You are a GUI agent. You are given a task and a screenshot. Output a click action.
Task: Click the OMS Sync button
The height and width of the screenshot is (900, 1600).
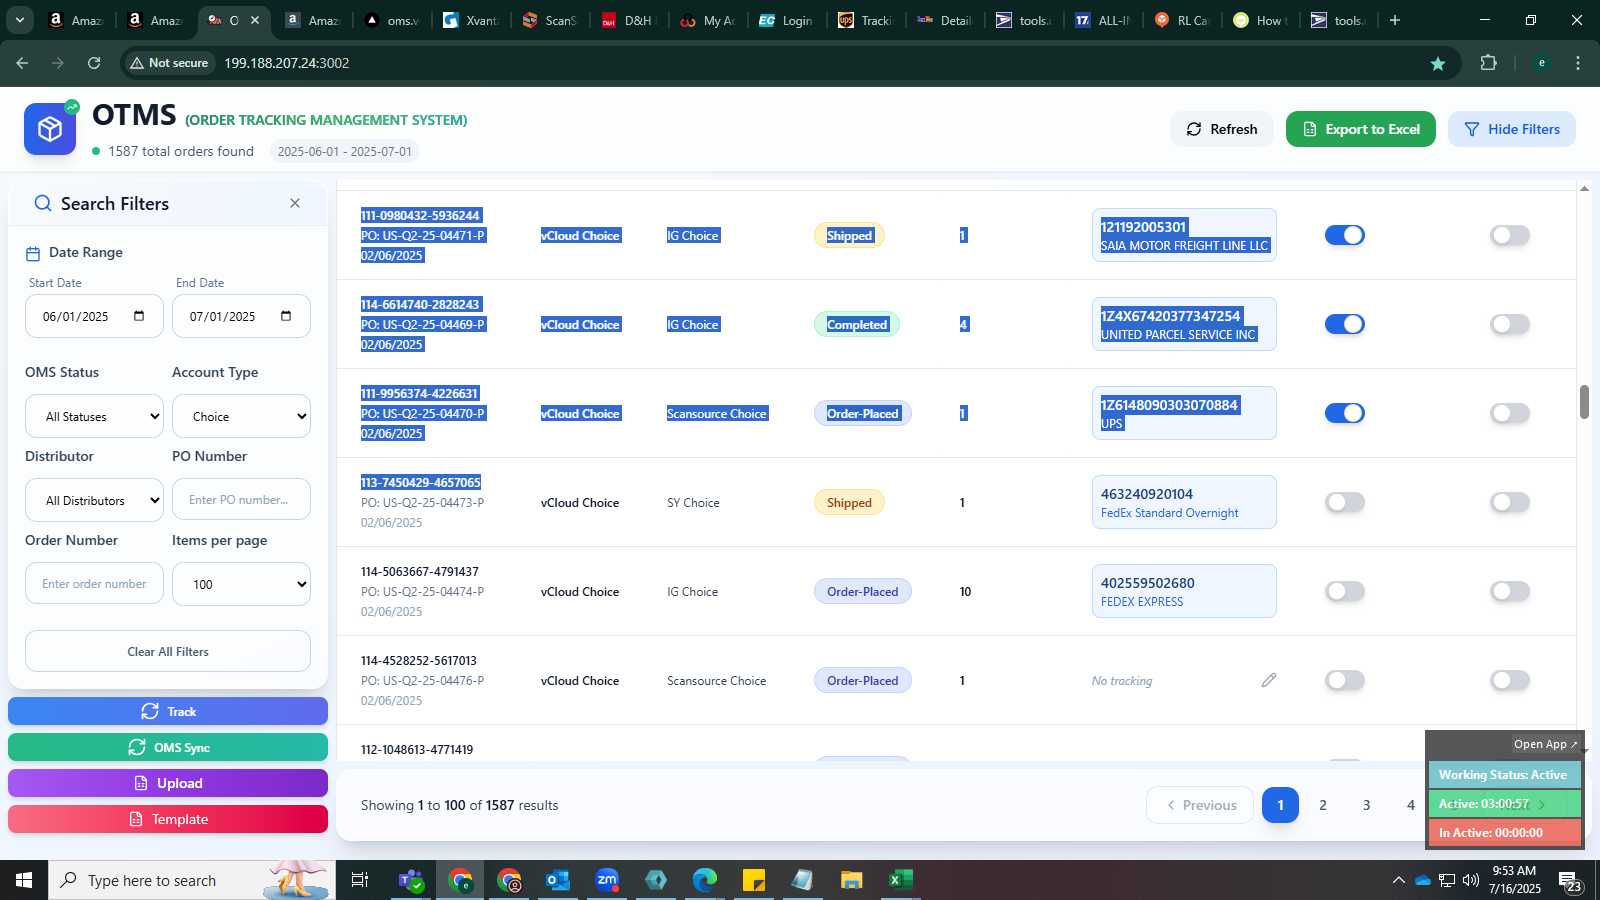(x=168, y=747)
